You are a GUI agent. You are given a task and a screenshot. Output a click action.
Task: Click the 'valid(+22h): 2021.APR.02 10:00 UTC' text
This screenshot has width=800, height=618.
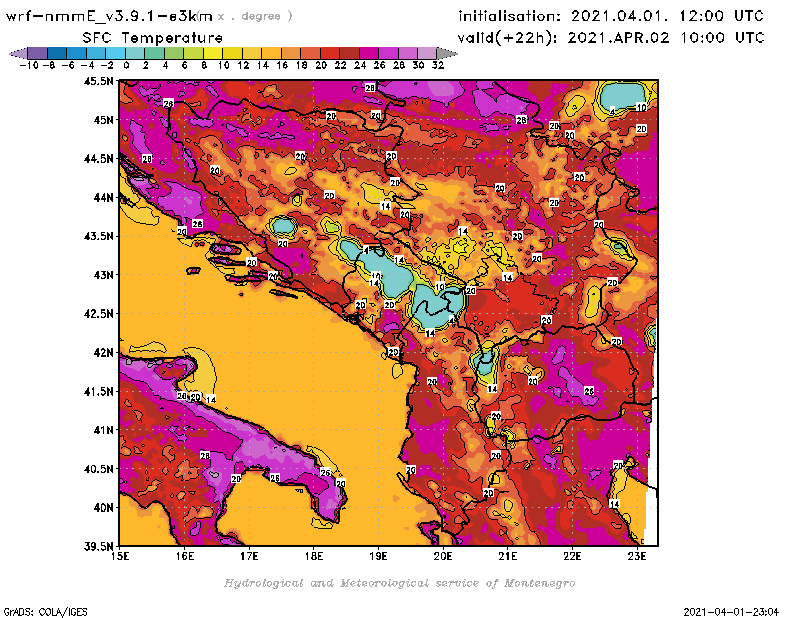click(611, 38)
